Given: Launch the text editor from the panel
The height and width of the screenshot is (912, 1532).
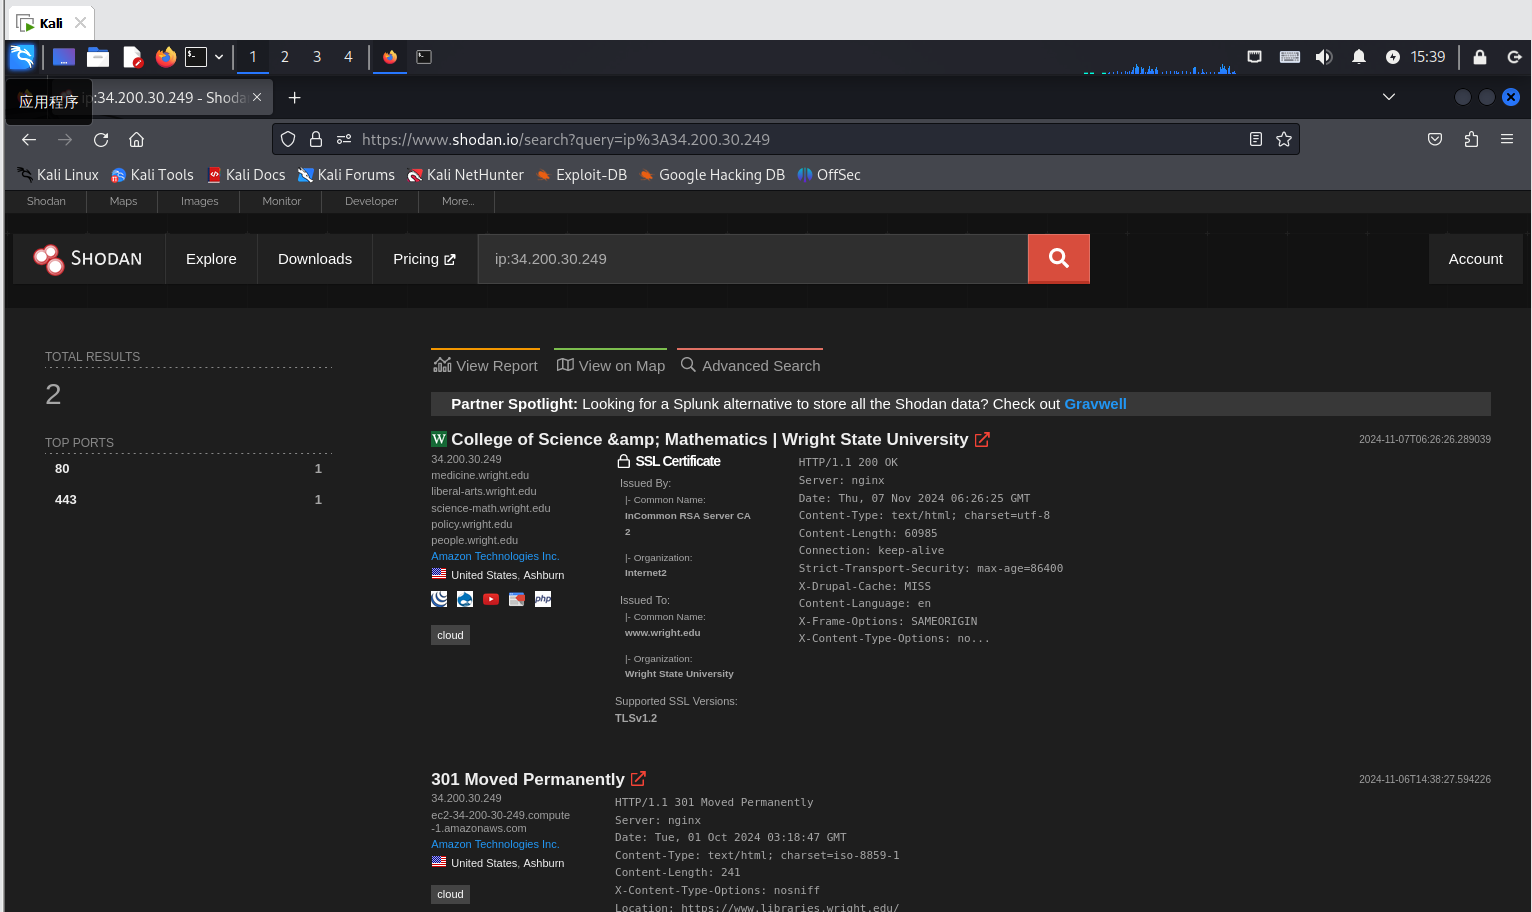Looking at the screenshot, I should [132, 57].
